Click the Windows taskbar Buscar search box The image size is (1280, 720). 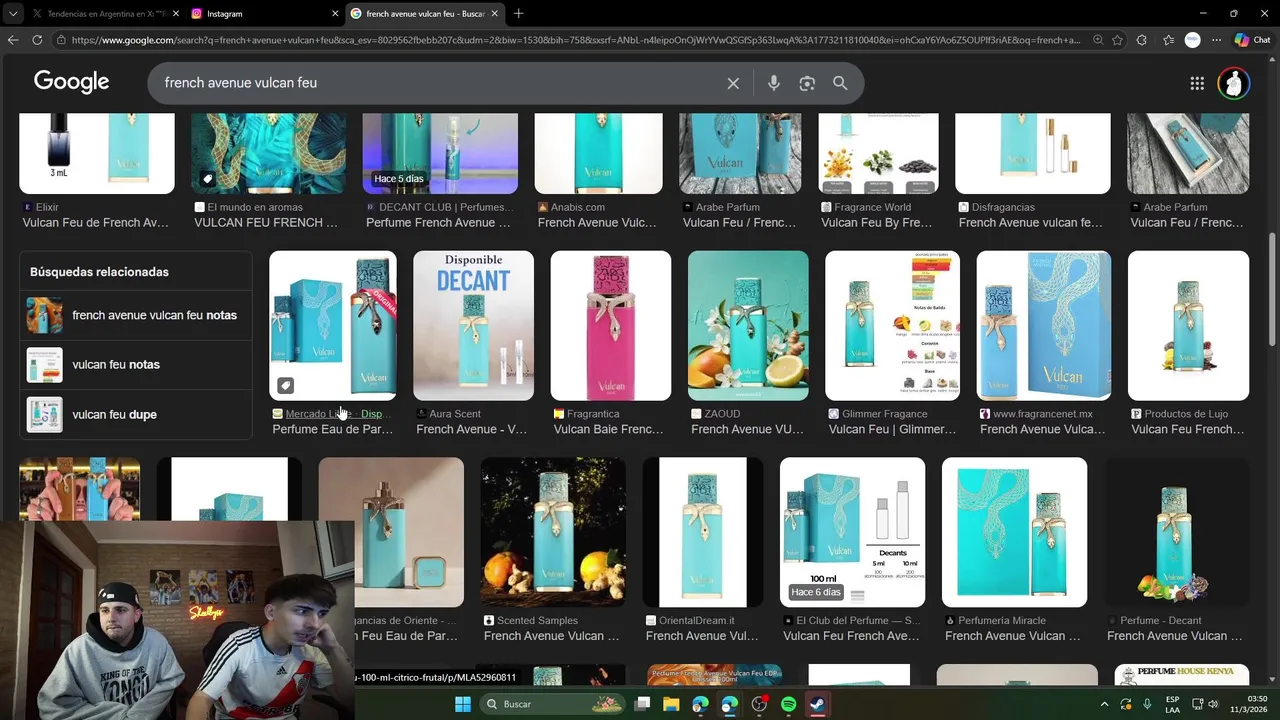pos(553,704)
